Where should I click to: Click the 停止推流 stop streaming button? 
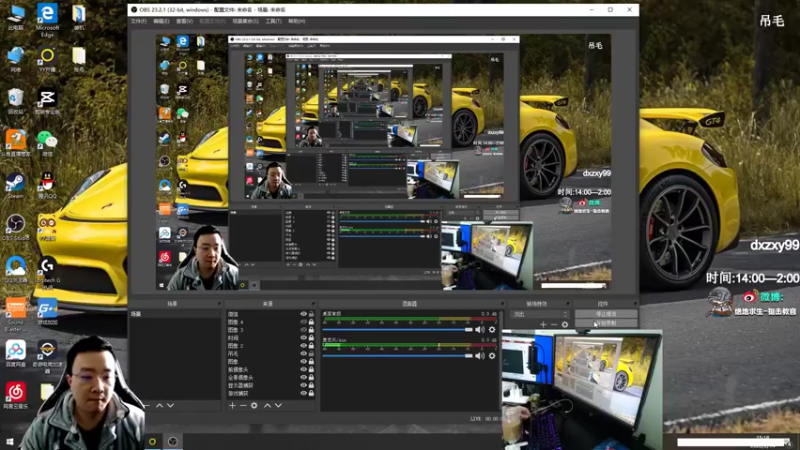(606, 314)
